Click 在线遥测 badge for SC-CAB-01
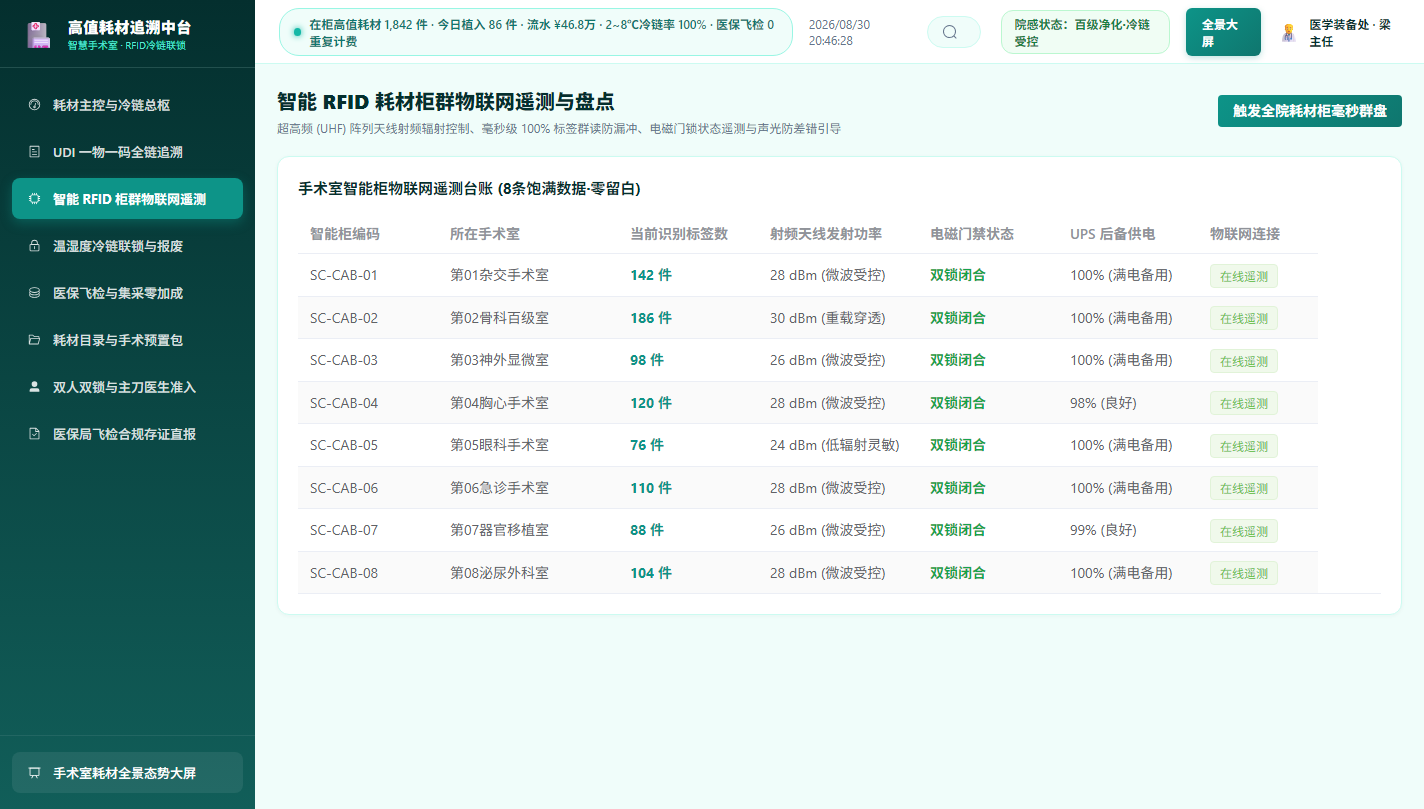Screen dimensions: 1424x809 (x=1243, y=276)
